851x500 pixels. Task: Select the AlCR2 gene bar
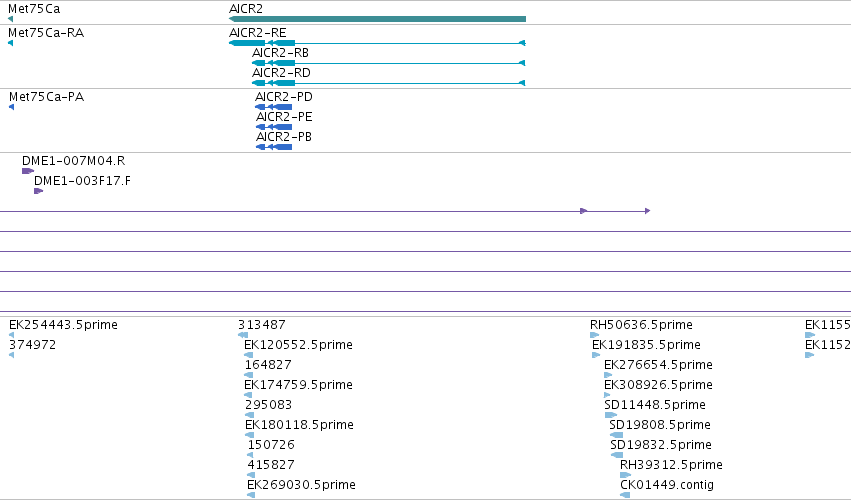(377, 19)
